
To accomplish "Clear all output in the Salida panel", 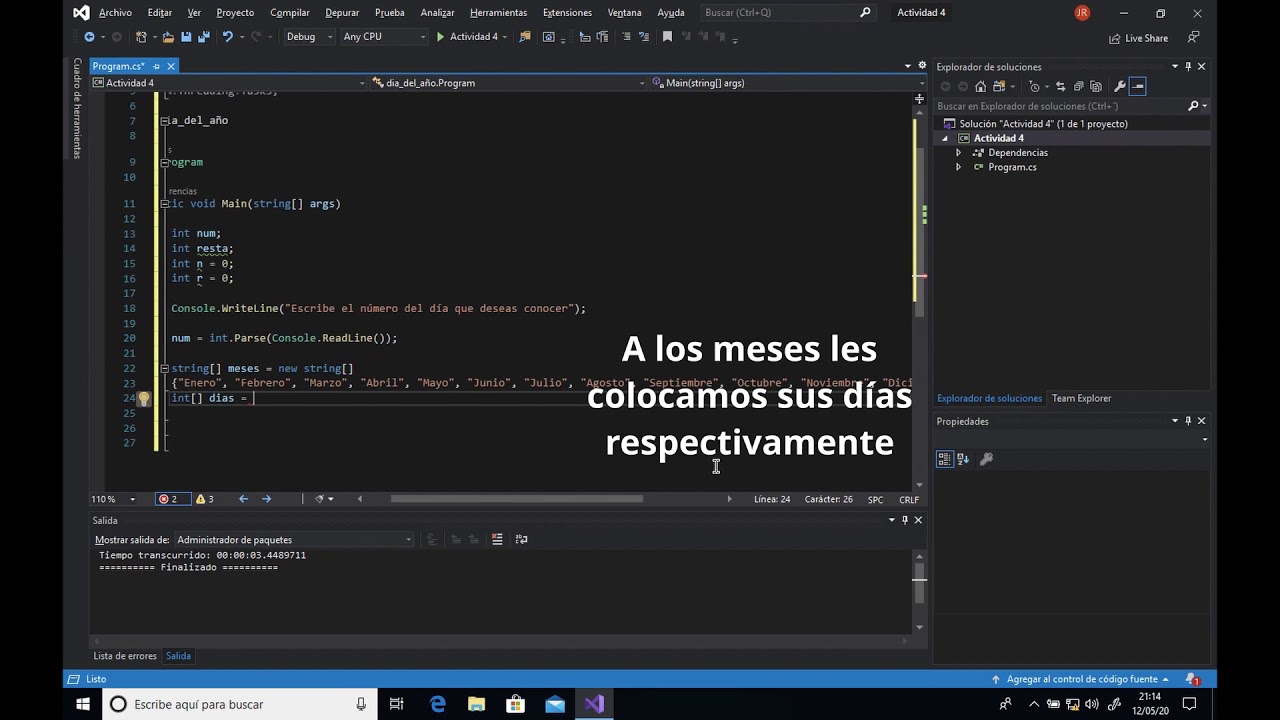I will click(x=497, y=539).
